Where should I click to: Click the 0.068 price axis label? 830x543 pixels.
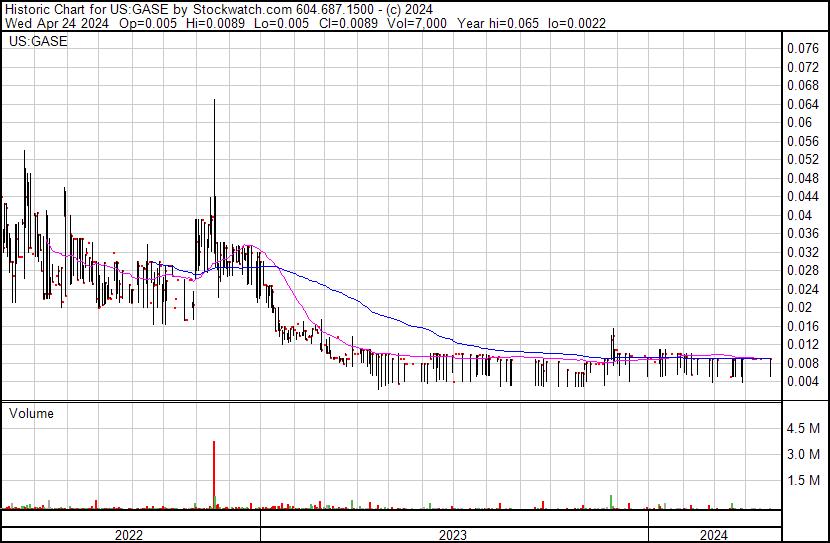tap(803, 85)
